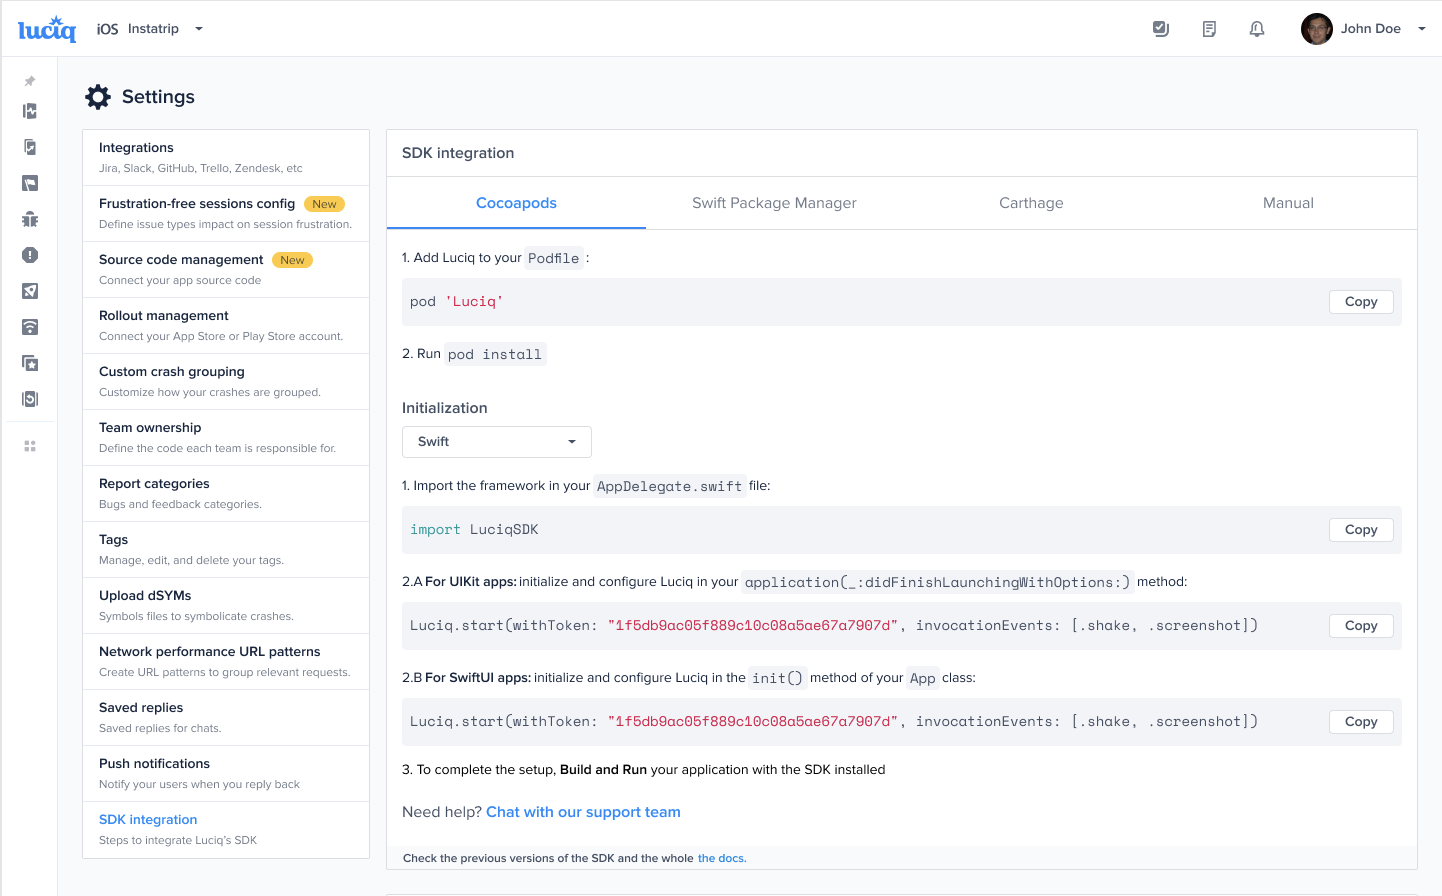Switch to the Swift Package Manager tab
Image resolution: width=1442 pixels, height=896 pixels.
click(x=774, y=203)
